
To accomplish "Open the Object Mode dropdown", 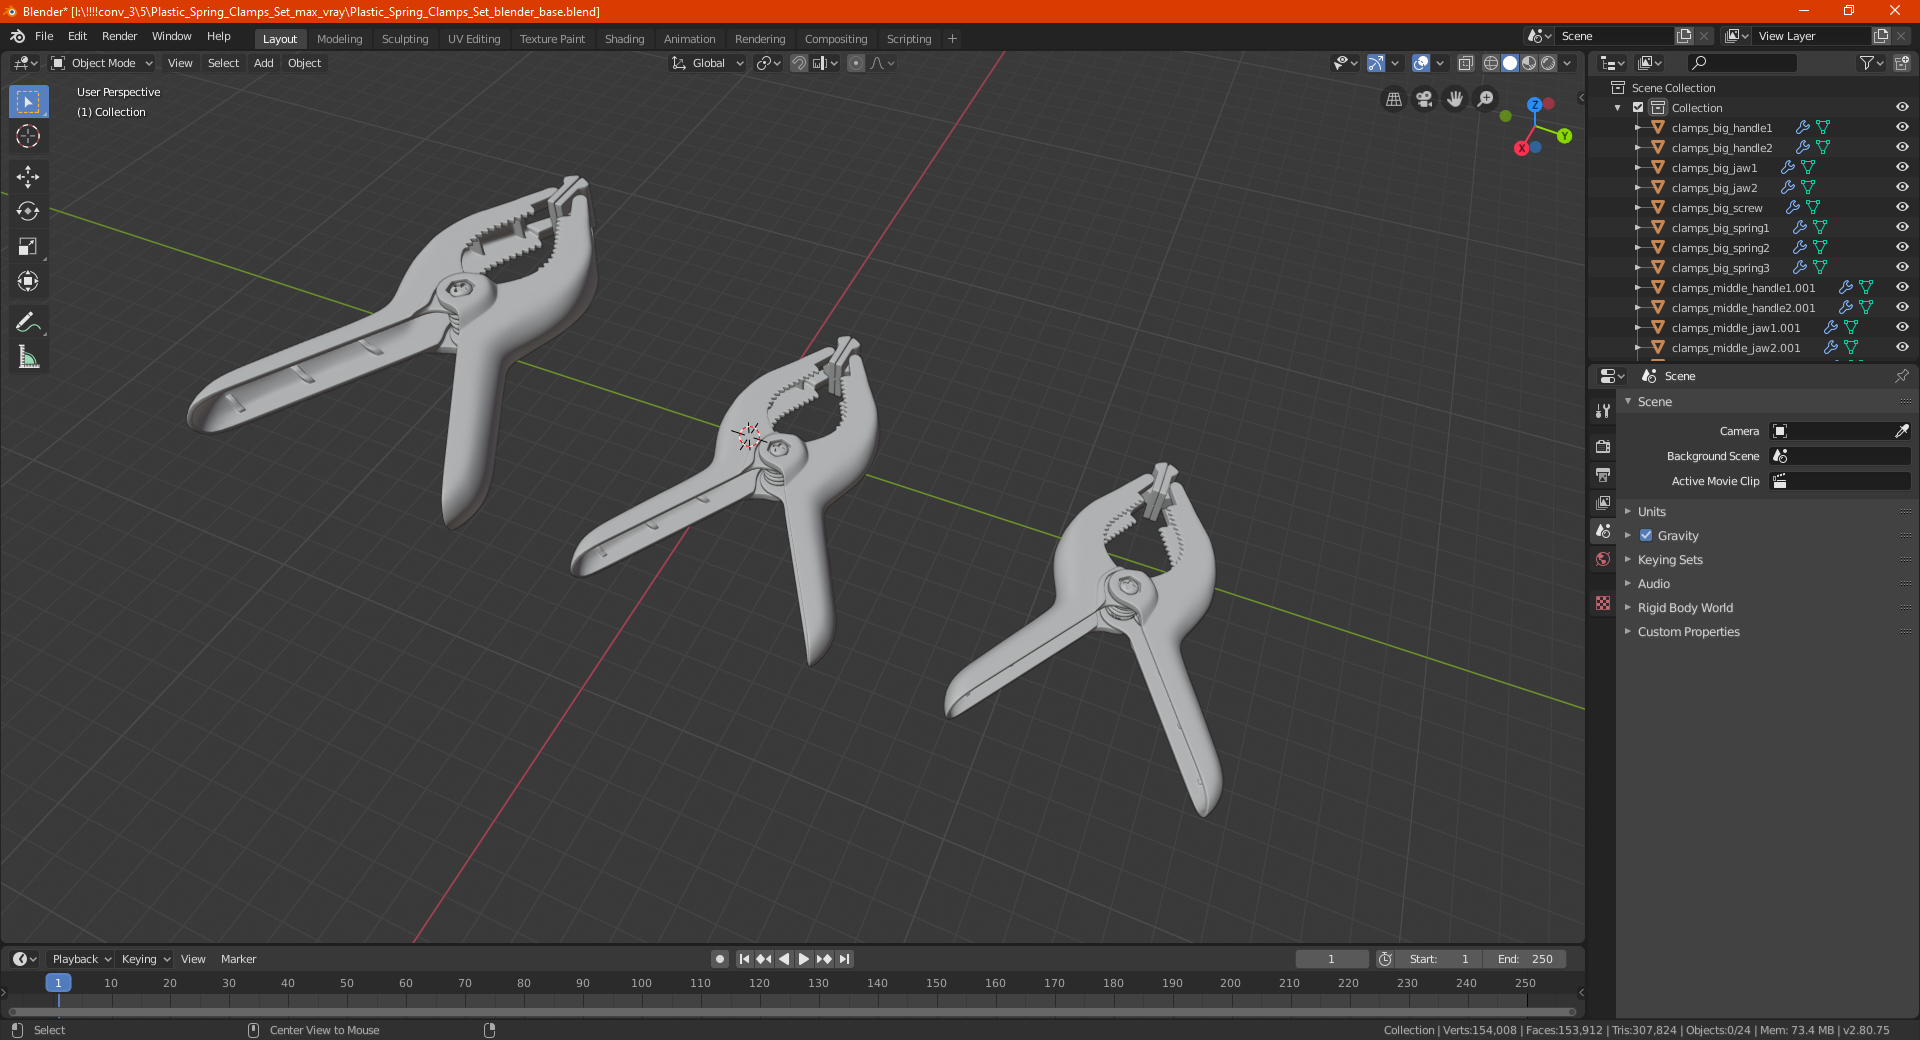I will [x=102, y=63].
